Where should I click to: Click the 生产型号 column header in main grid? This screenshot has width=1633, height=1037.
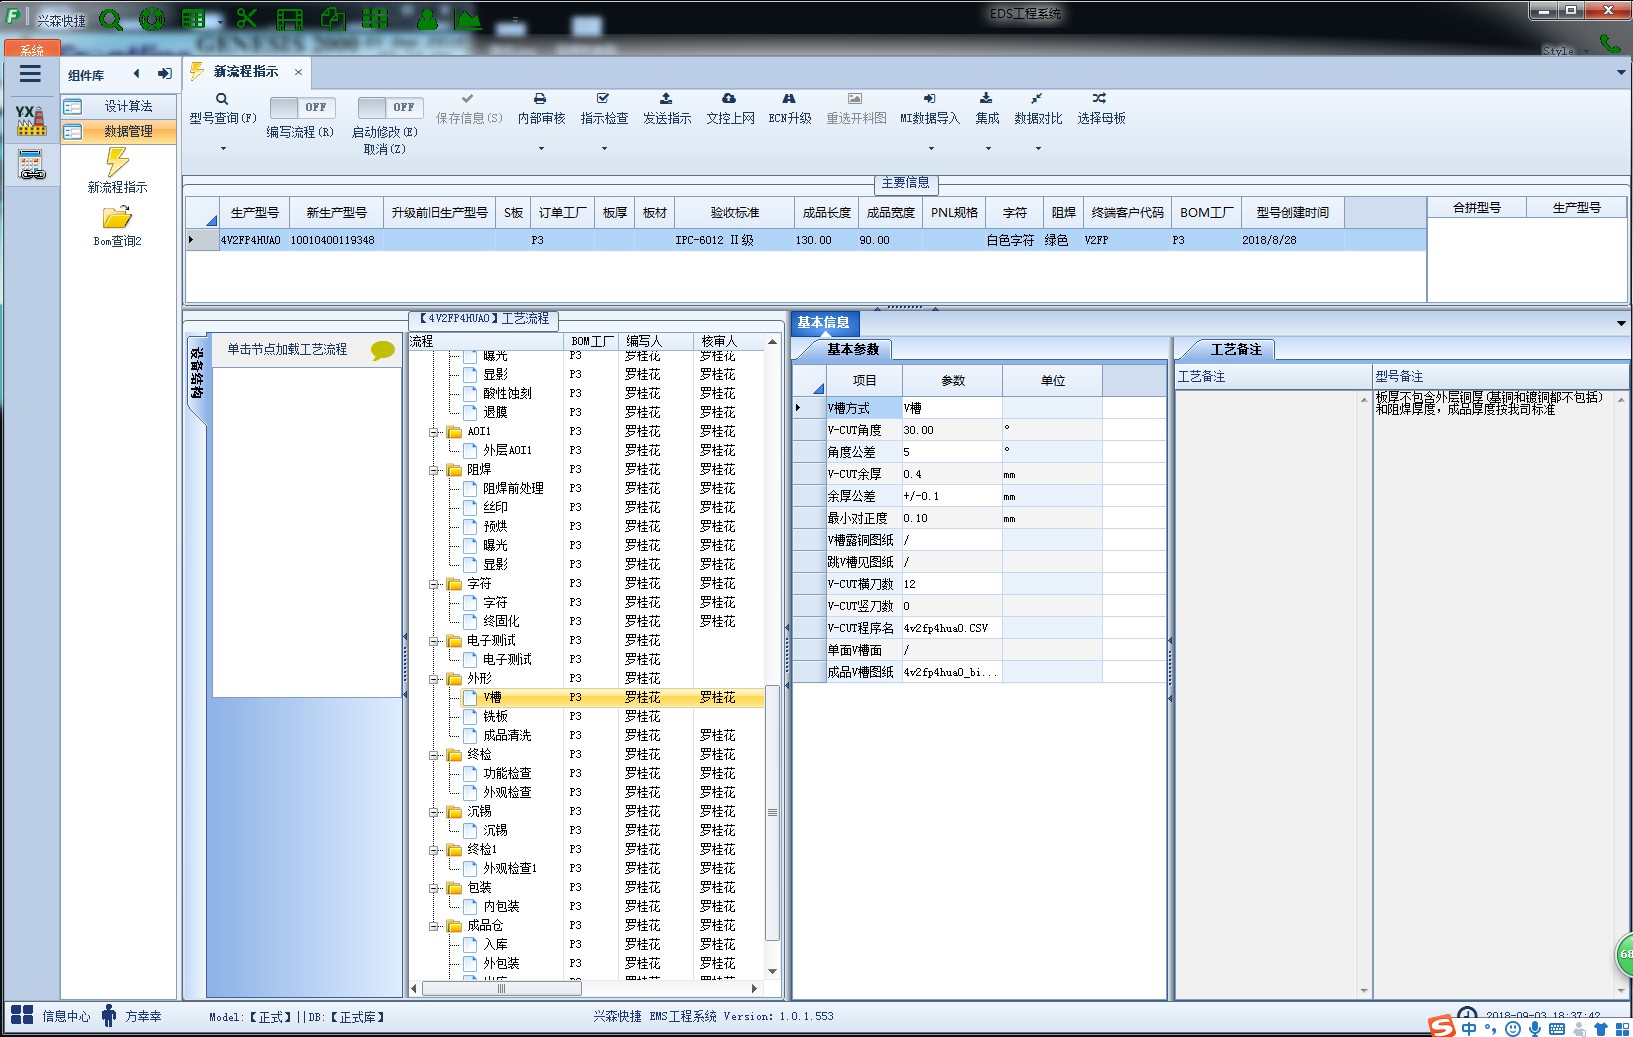click(x=255, y=212)
